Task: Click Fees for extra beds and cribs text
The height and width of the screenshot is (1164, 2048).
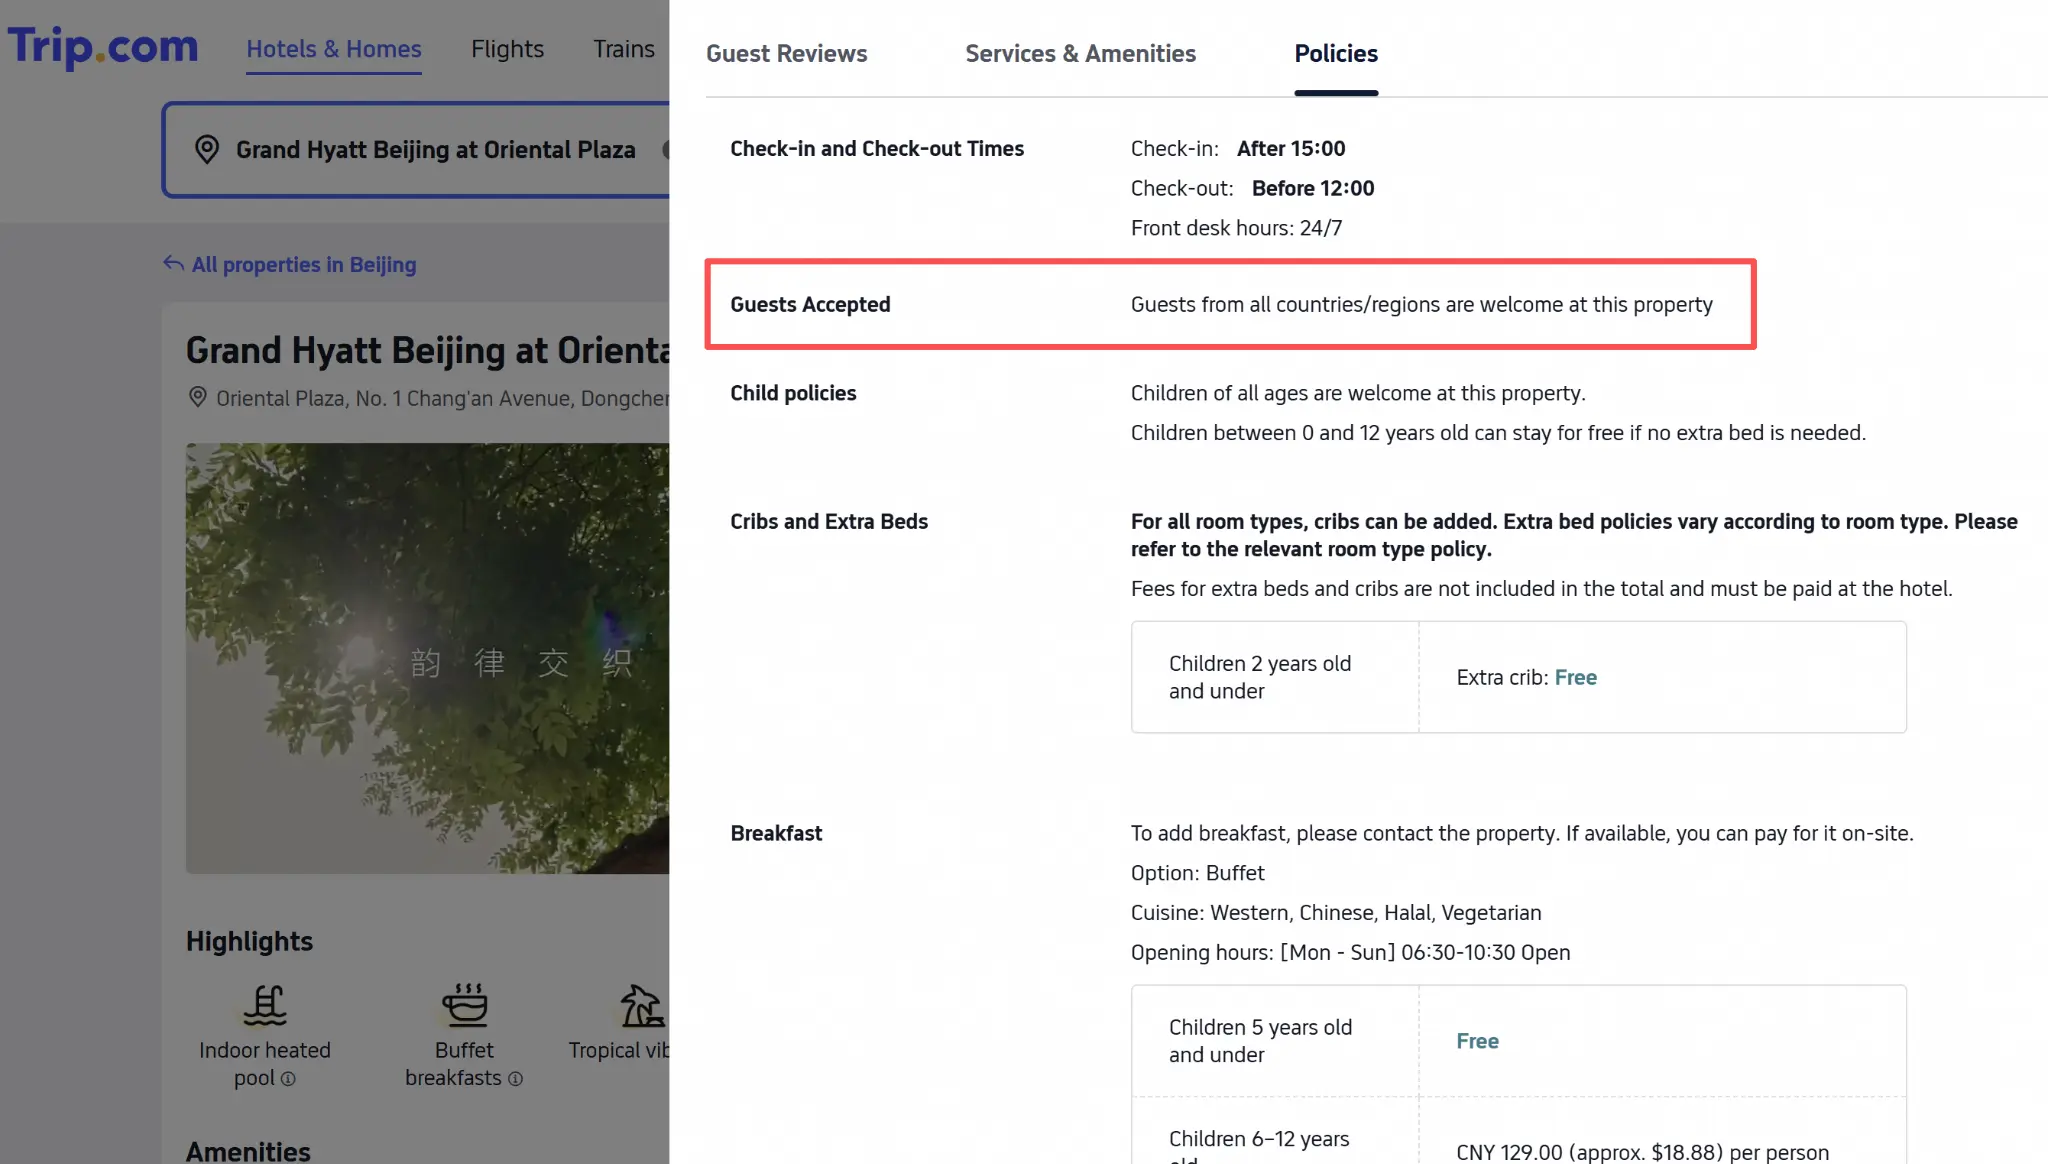Action: [1541, 589]
